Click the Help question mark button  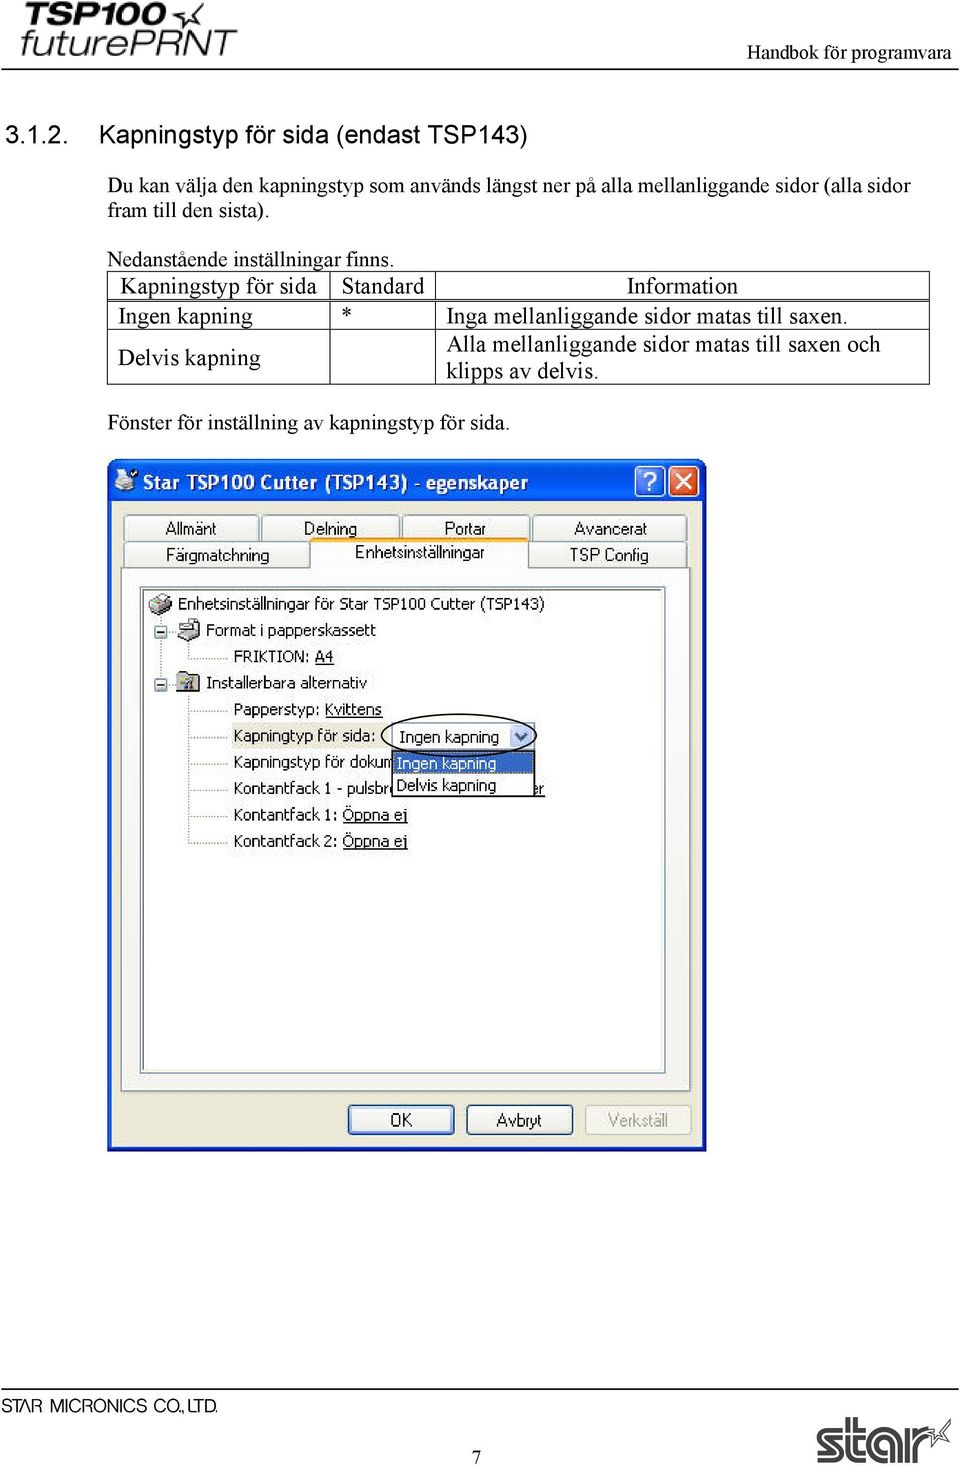650,482
